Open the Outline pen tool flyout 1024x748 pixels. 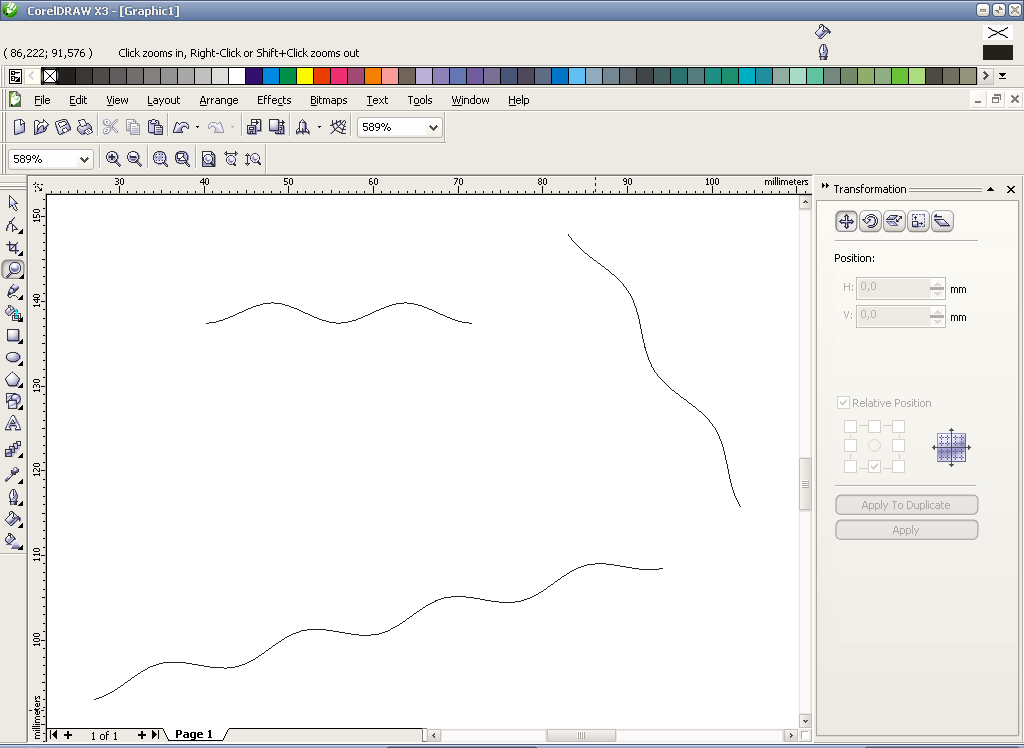point(13,496)
